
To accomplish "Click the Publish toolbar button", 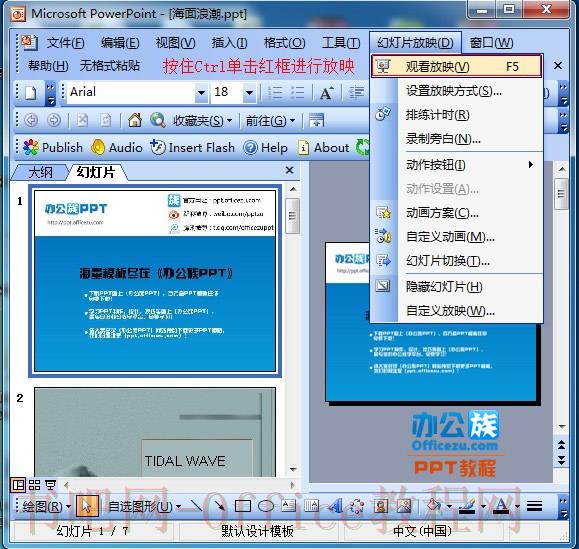I will pos(53,148).
